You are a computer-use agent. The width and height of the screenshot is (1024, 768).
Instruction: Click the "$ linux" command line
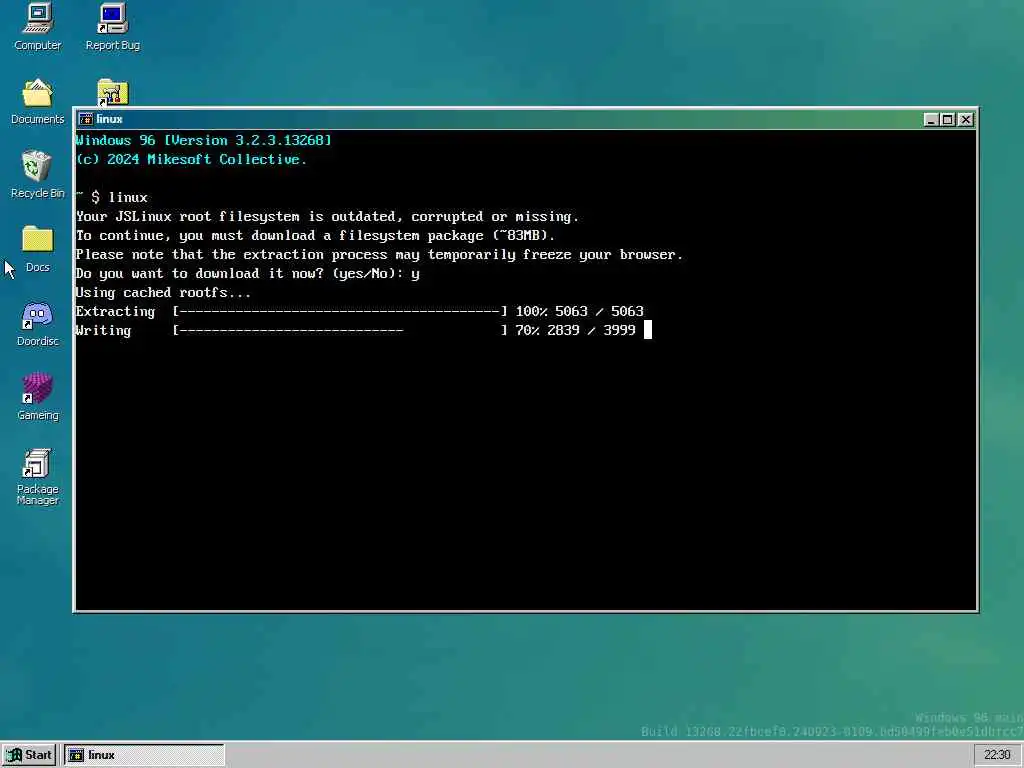tap(119, 197)
